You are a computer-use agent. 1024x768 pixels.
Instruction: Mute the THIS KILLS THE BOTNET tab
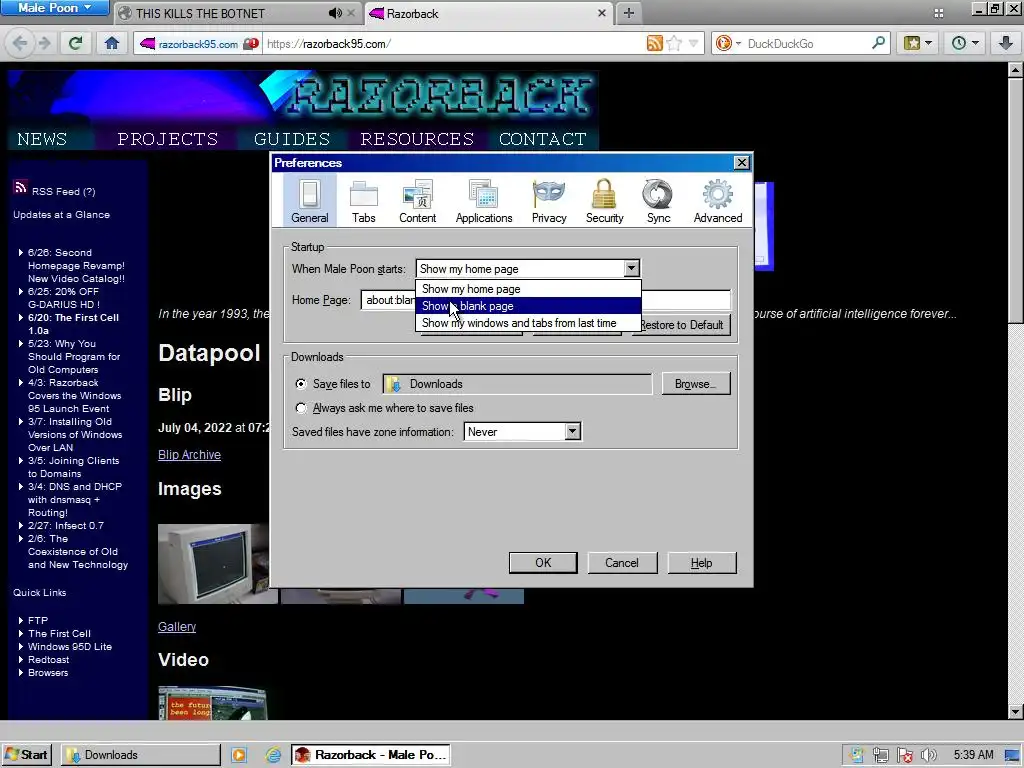click(335, 13)
